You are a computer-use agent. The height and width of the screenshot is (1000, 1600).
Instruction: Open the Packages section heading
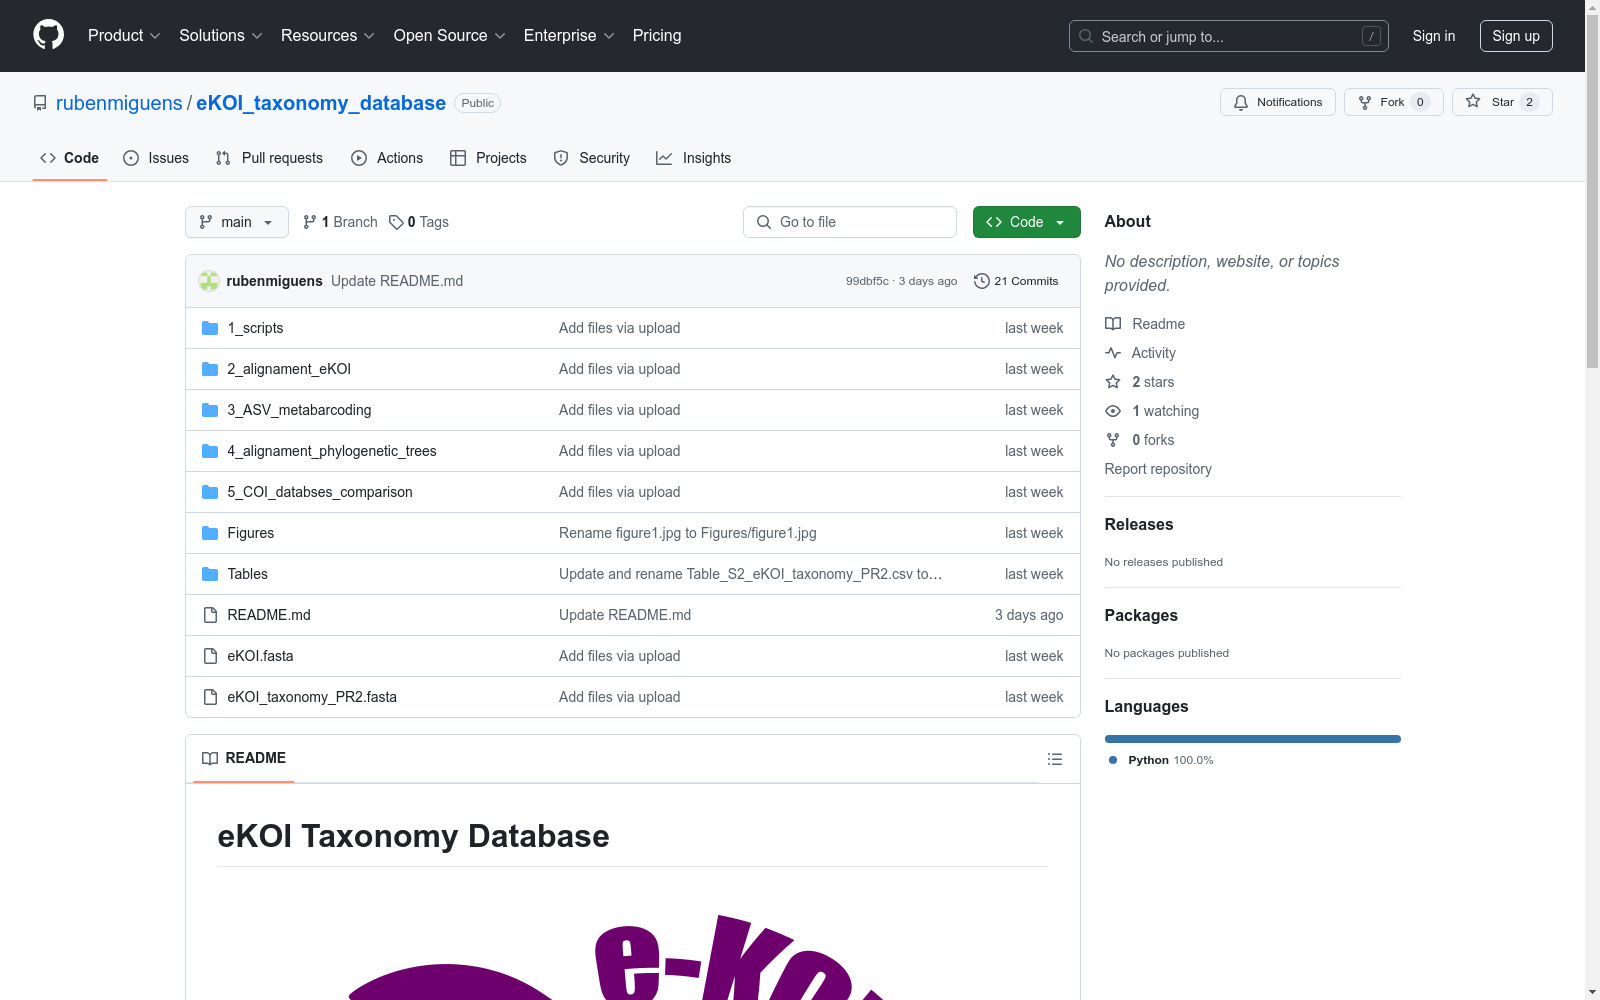pyautogui.click(x=1141, y=615)
